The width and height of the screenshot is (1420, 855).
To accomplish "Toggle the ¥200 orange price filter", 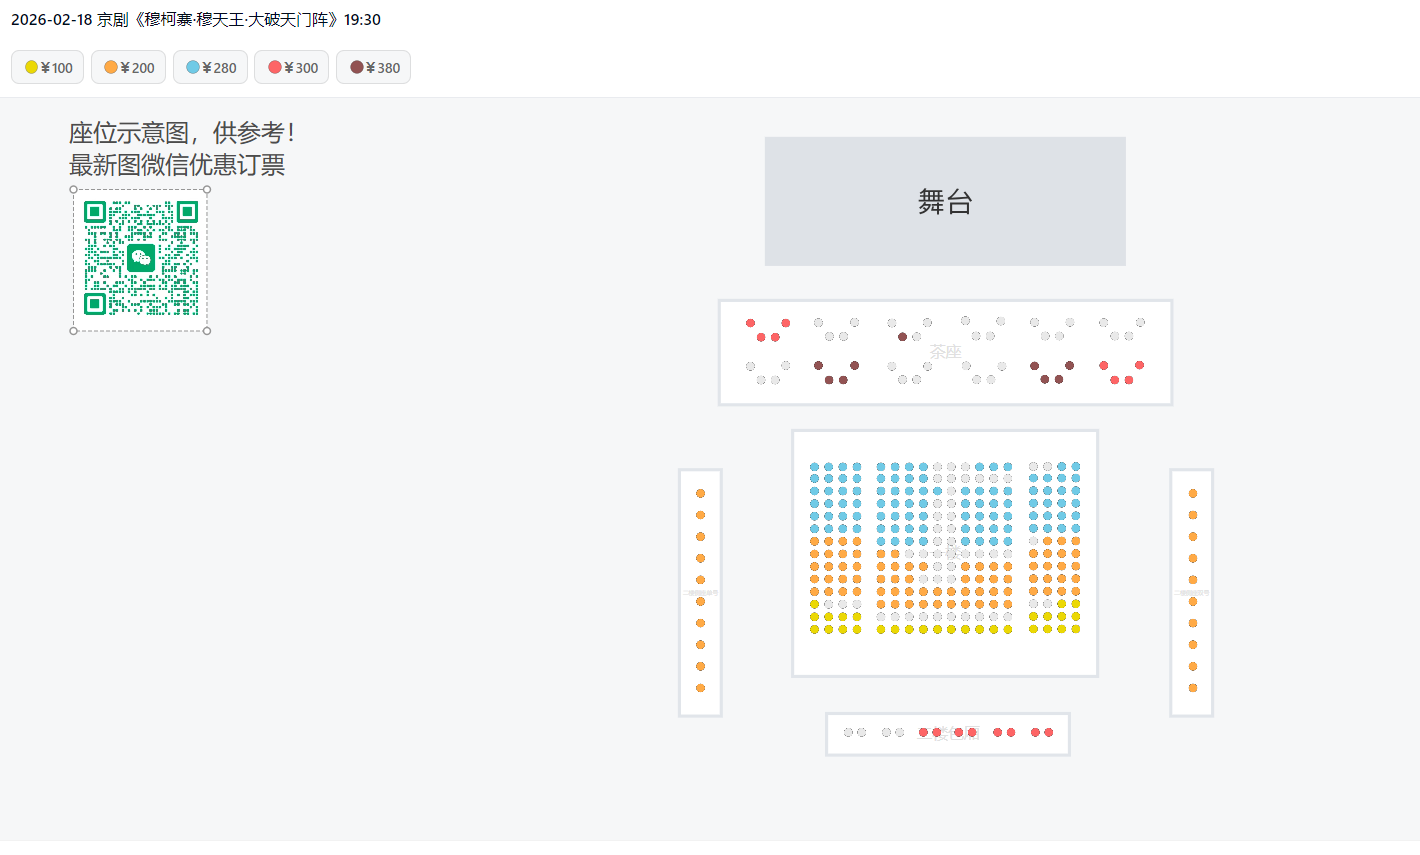I will point(129,68).
